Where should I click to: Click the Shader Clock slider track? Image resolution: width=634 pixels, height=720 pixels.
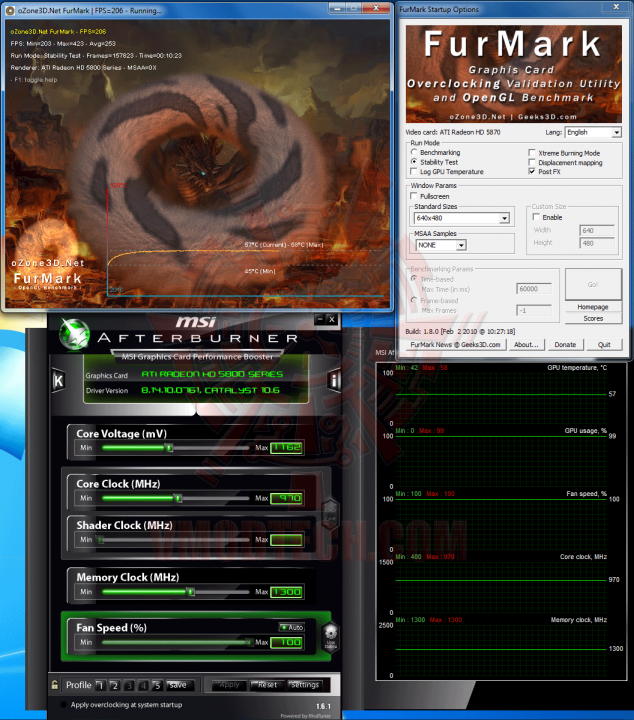click(x=175, y=540)
